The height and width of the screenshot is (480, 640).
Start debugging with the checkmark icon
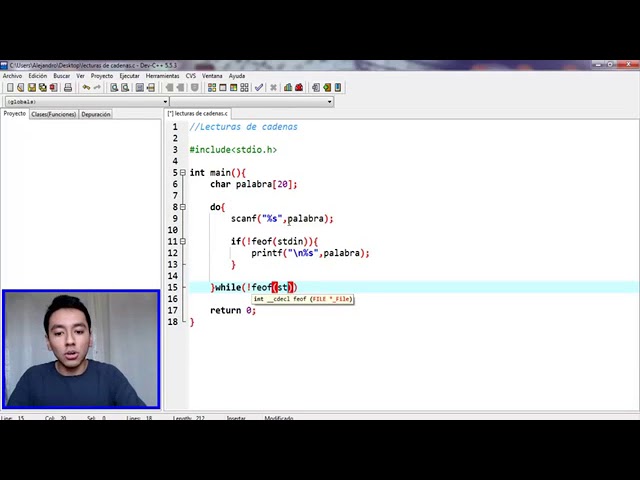pyautogui.click(x=259, y=87)
